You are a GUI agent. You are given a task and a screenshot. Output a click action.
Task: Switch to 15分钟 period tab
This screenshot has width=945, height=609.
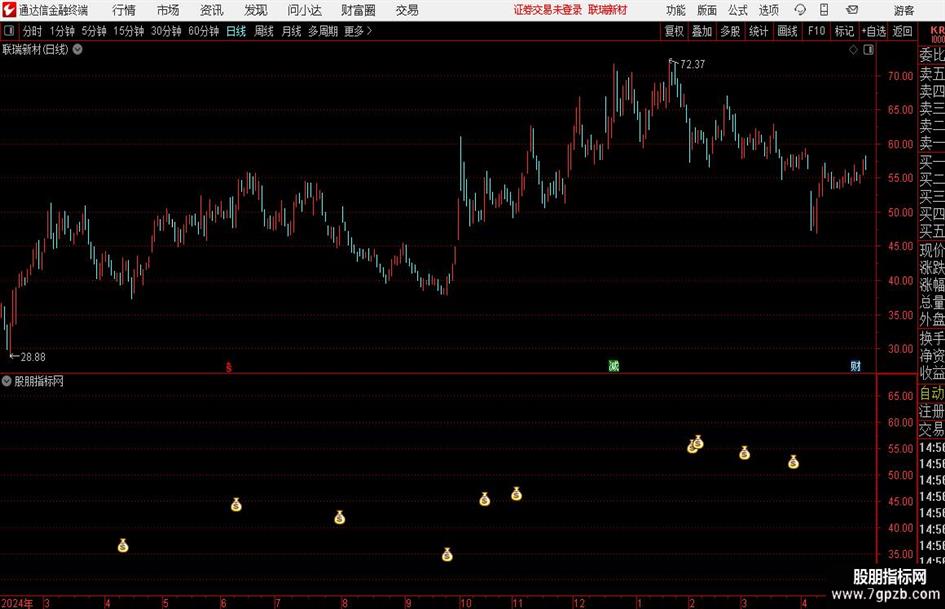tap(129, 31)
